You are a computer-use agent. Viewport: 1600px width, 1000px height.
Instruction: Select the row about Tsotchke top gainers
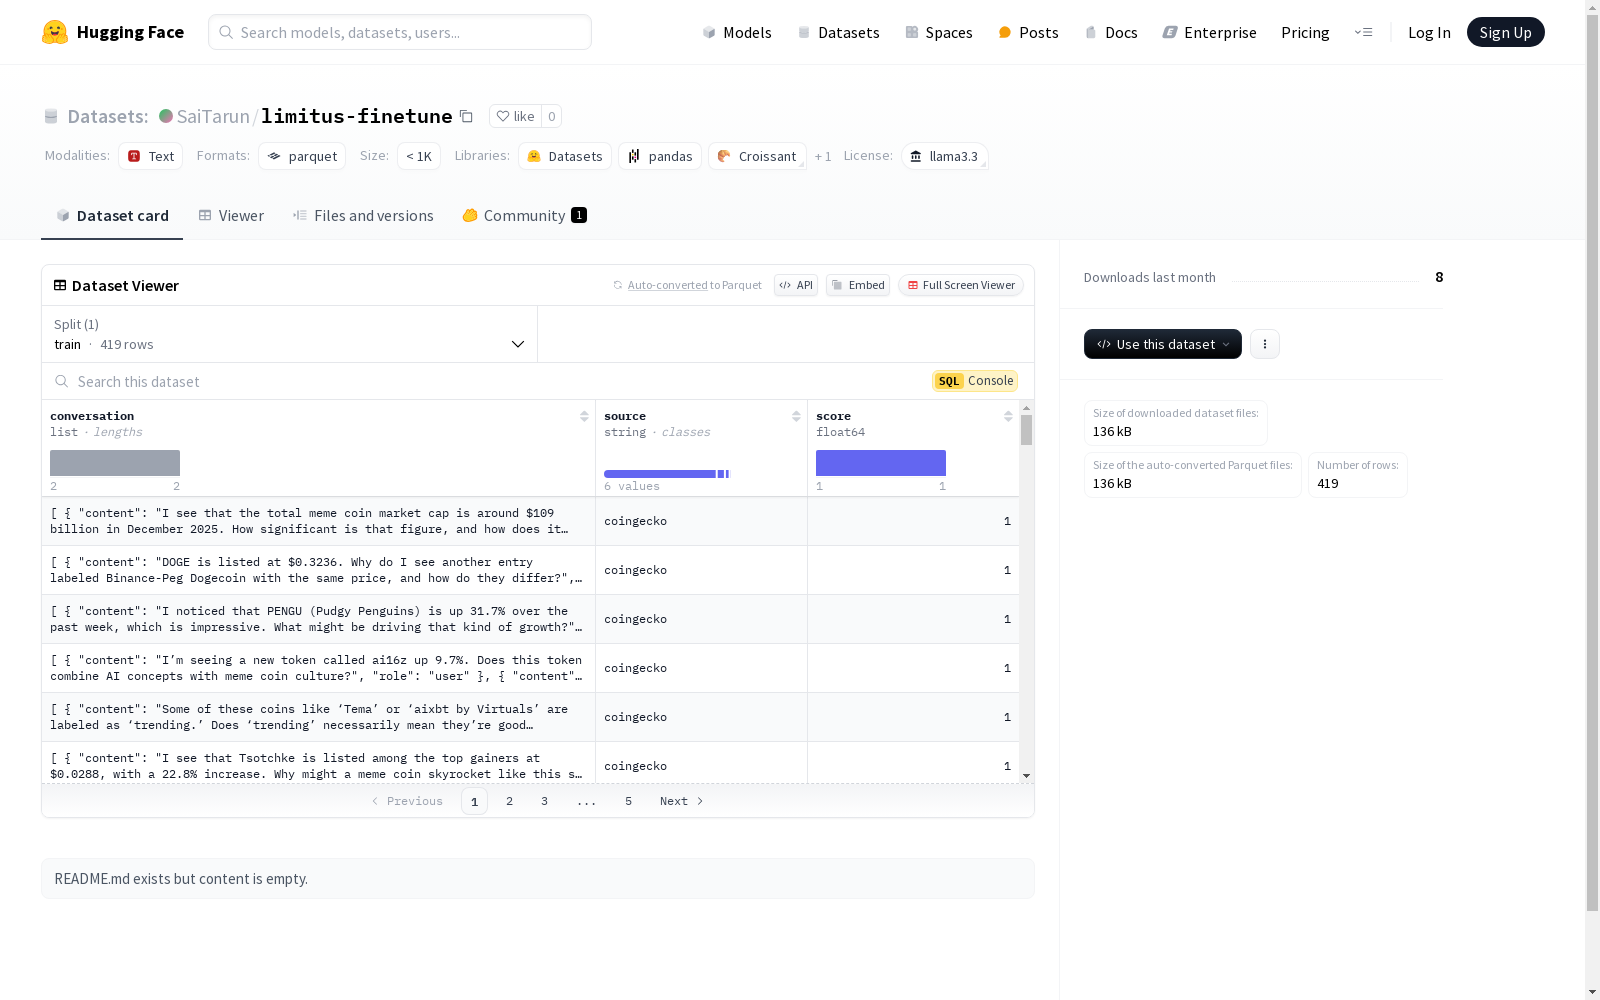[530, 764]
